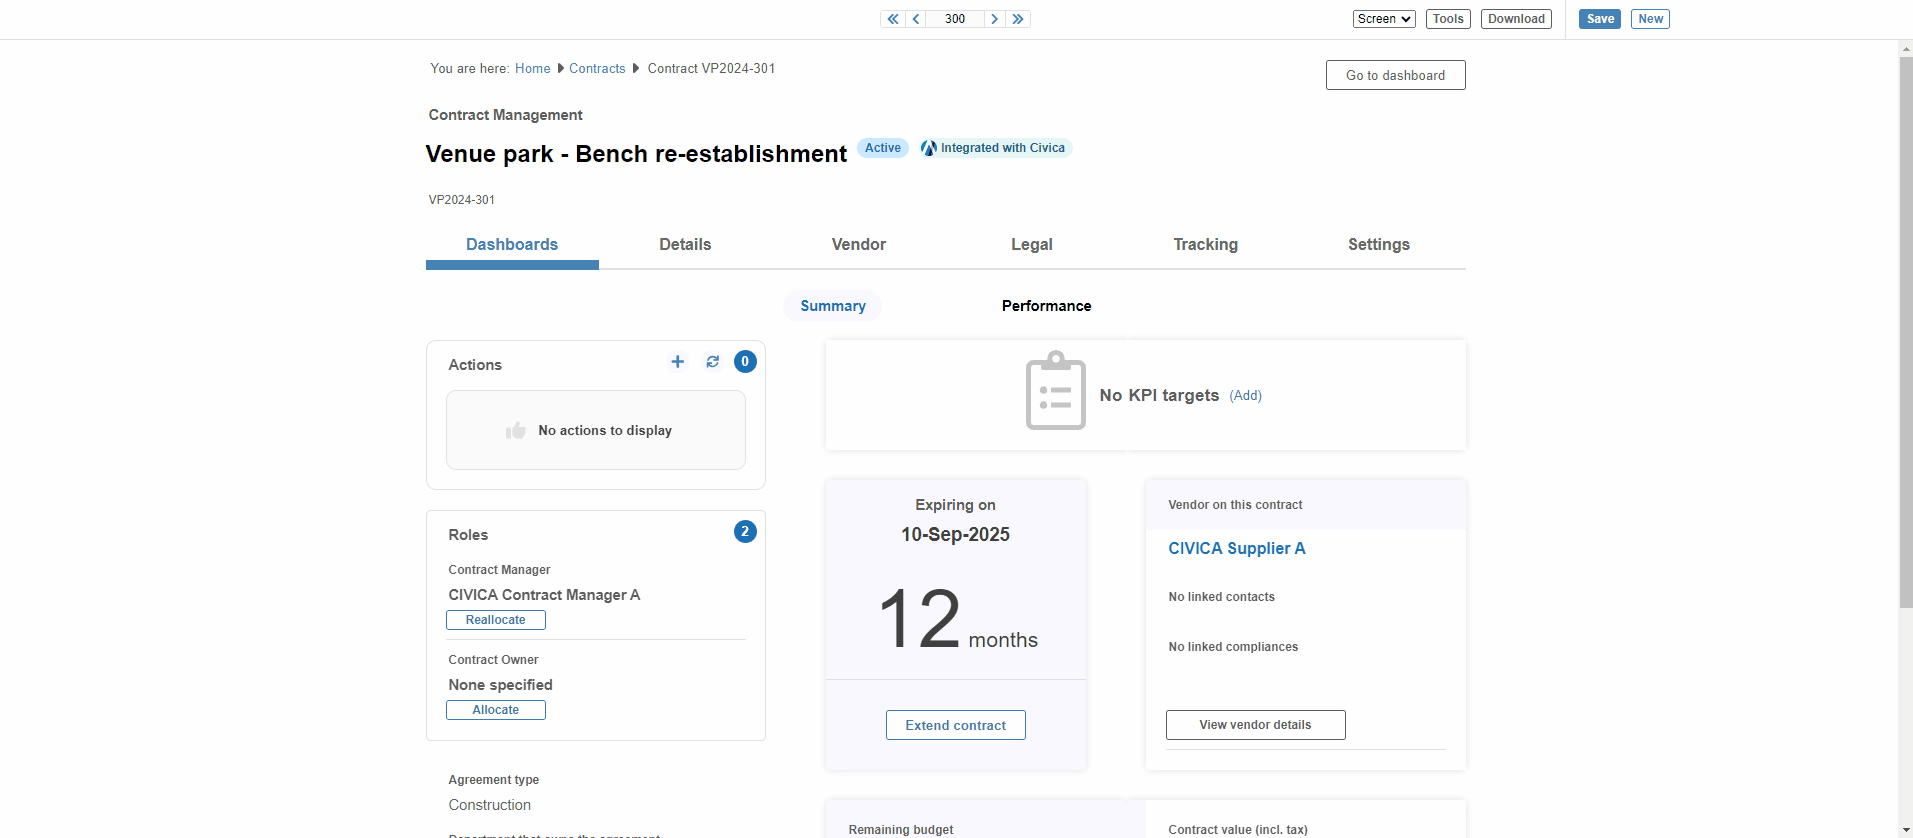Allocate a Contract Owner
This screenshot has height=838, width=1913.
496,710
